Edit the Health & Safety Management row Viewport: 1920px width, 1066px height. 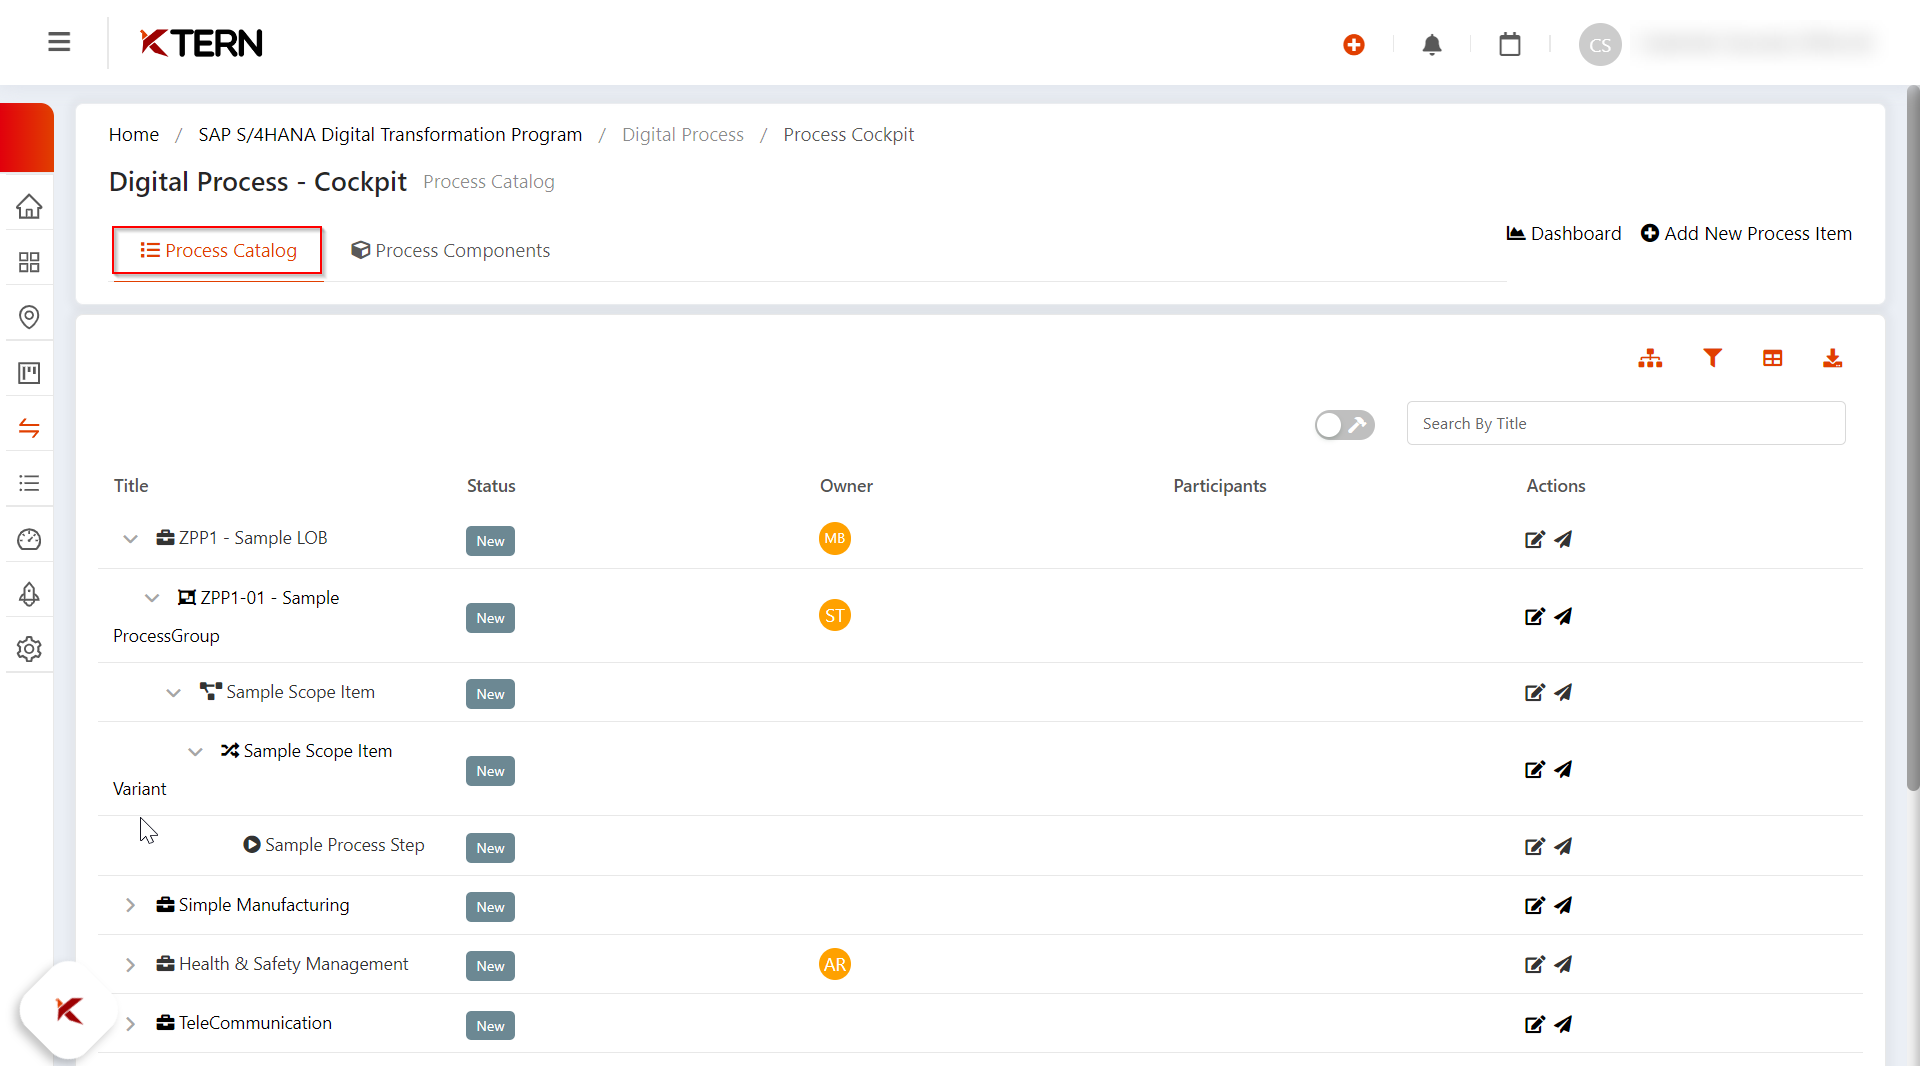(1534, 965)
